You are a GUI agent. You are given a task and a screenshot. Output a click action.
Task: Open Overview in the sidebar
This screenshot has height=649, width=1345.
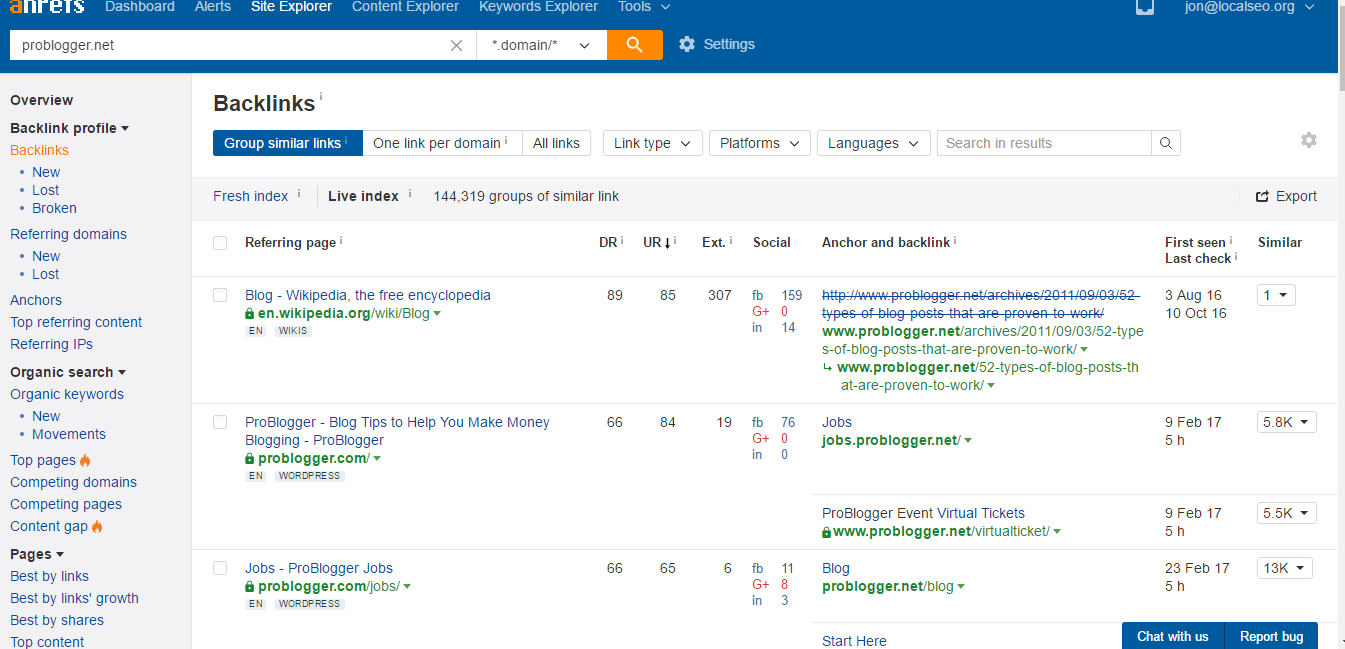(x=42, y=100)
